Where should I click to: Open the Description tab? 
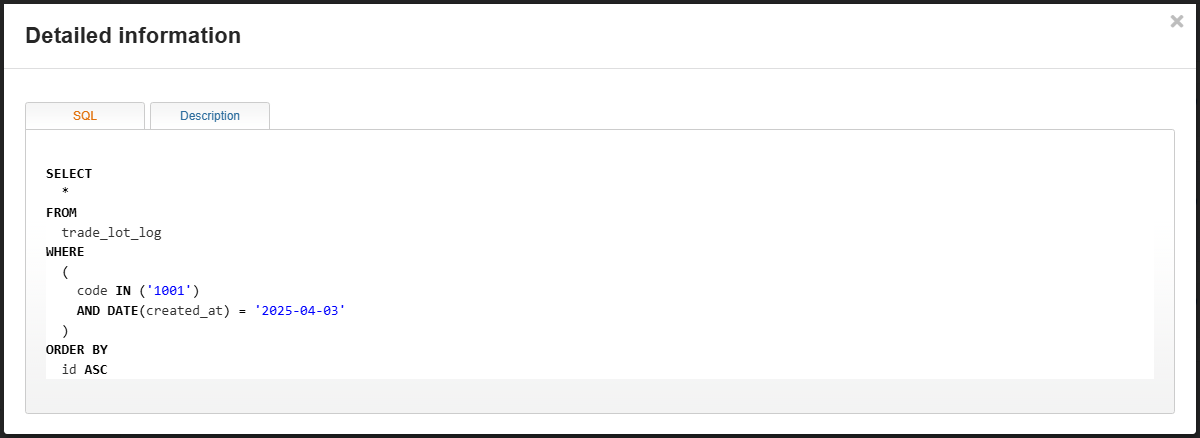tap(210, 116)
